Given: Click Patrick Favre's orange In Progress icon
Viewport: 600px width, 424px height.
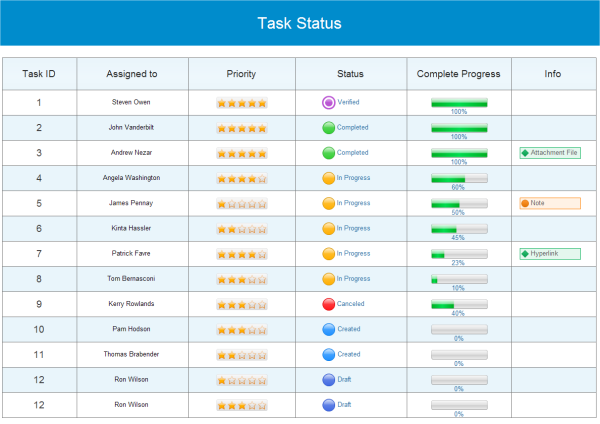Looking at the screenshot, I should 328,254.
